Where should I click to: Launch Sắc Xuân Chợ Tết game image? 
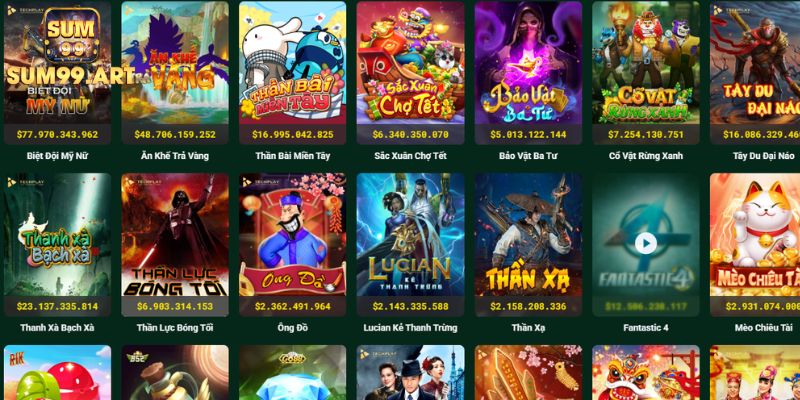click(x=410, y=63)
